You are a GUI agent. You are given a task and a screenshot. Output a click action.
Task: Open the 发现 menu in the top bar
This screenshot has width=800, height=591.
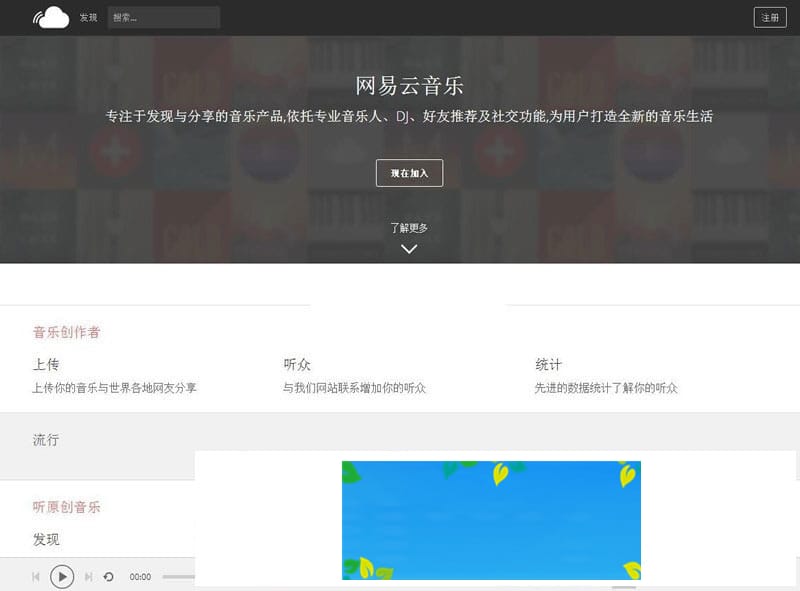(x=87, y=16)
